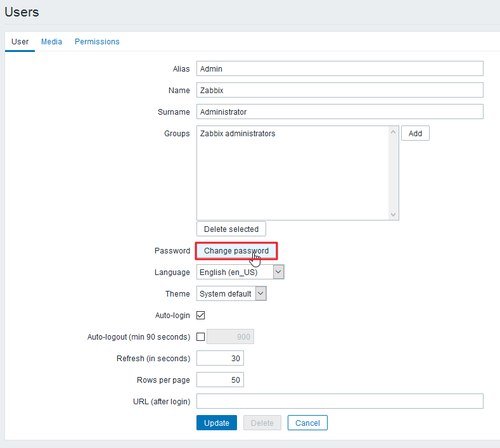Click the Change password button

tap(236, 251)
